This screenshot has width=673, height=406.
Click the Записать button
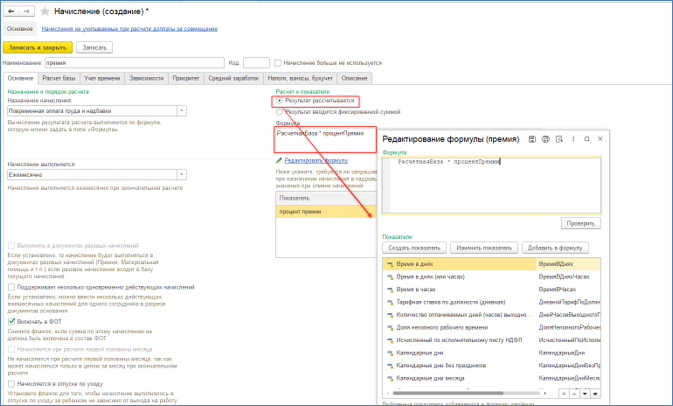94,47
